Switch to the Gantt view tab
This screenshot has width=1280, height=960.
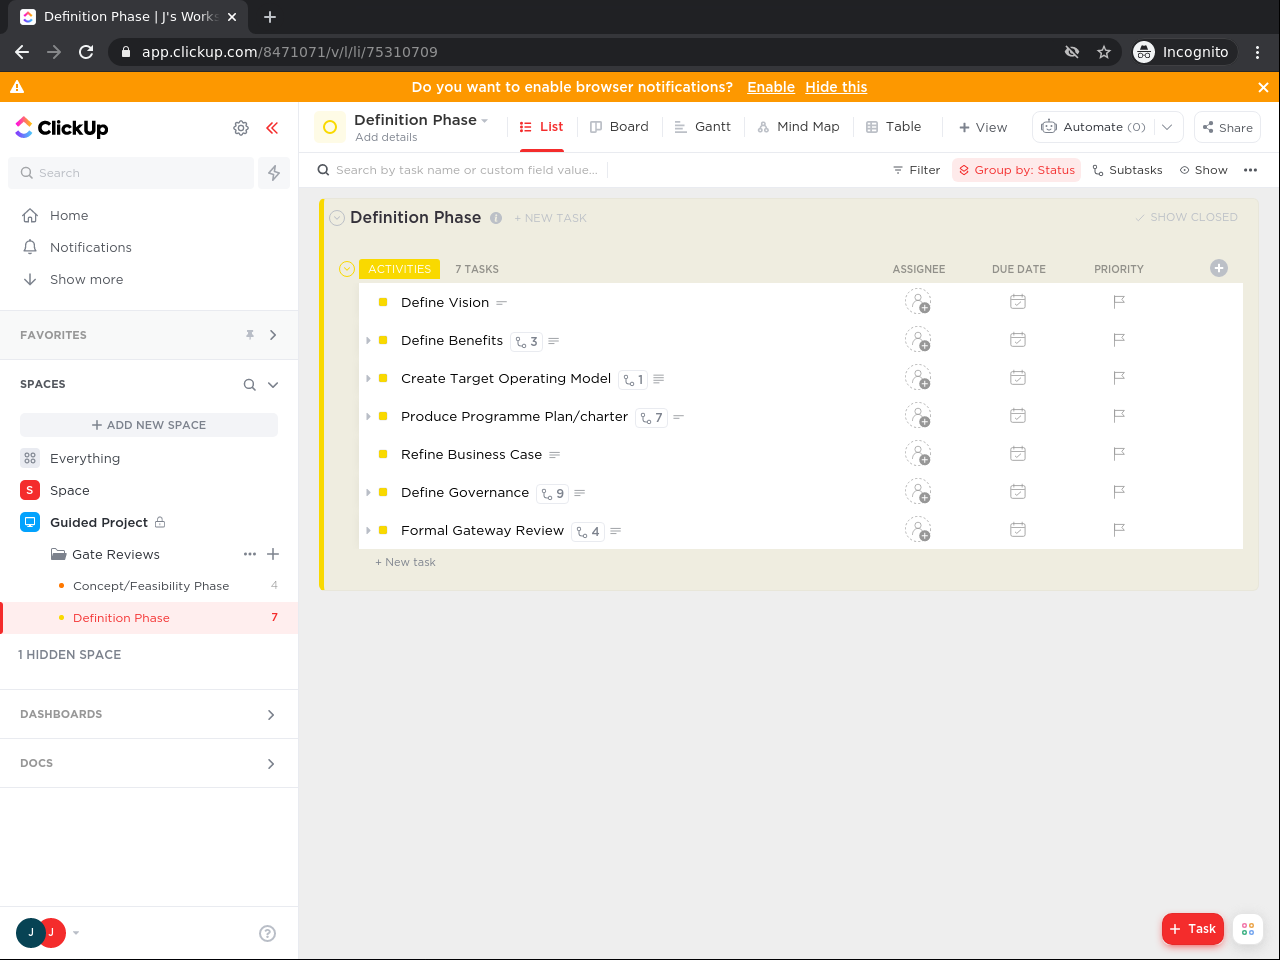point(702,127)
